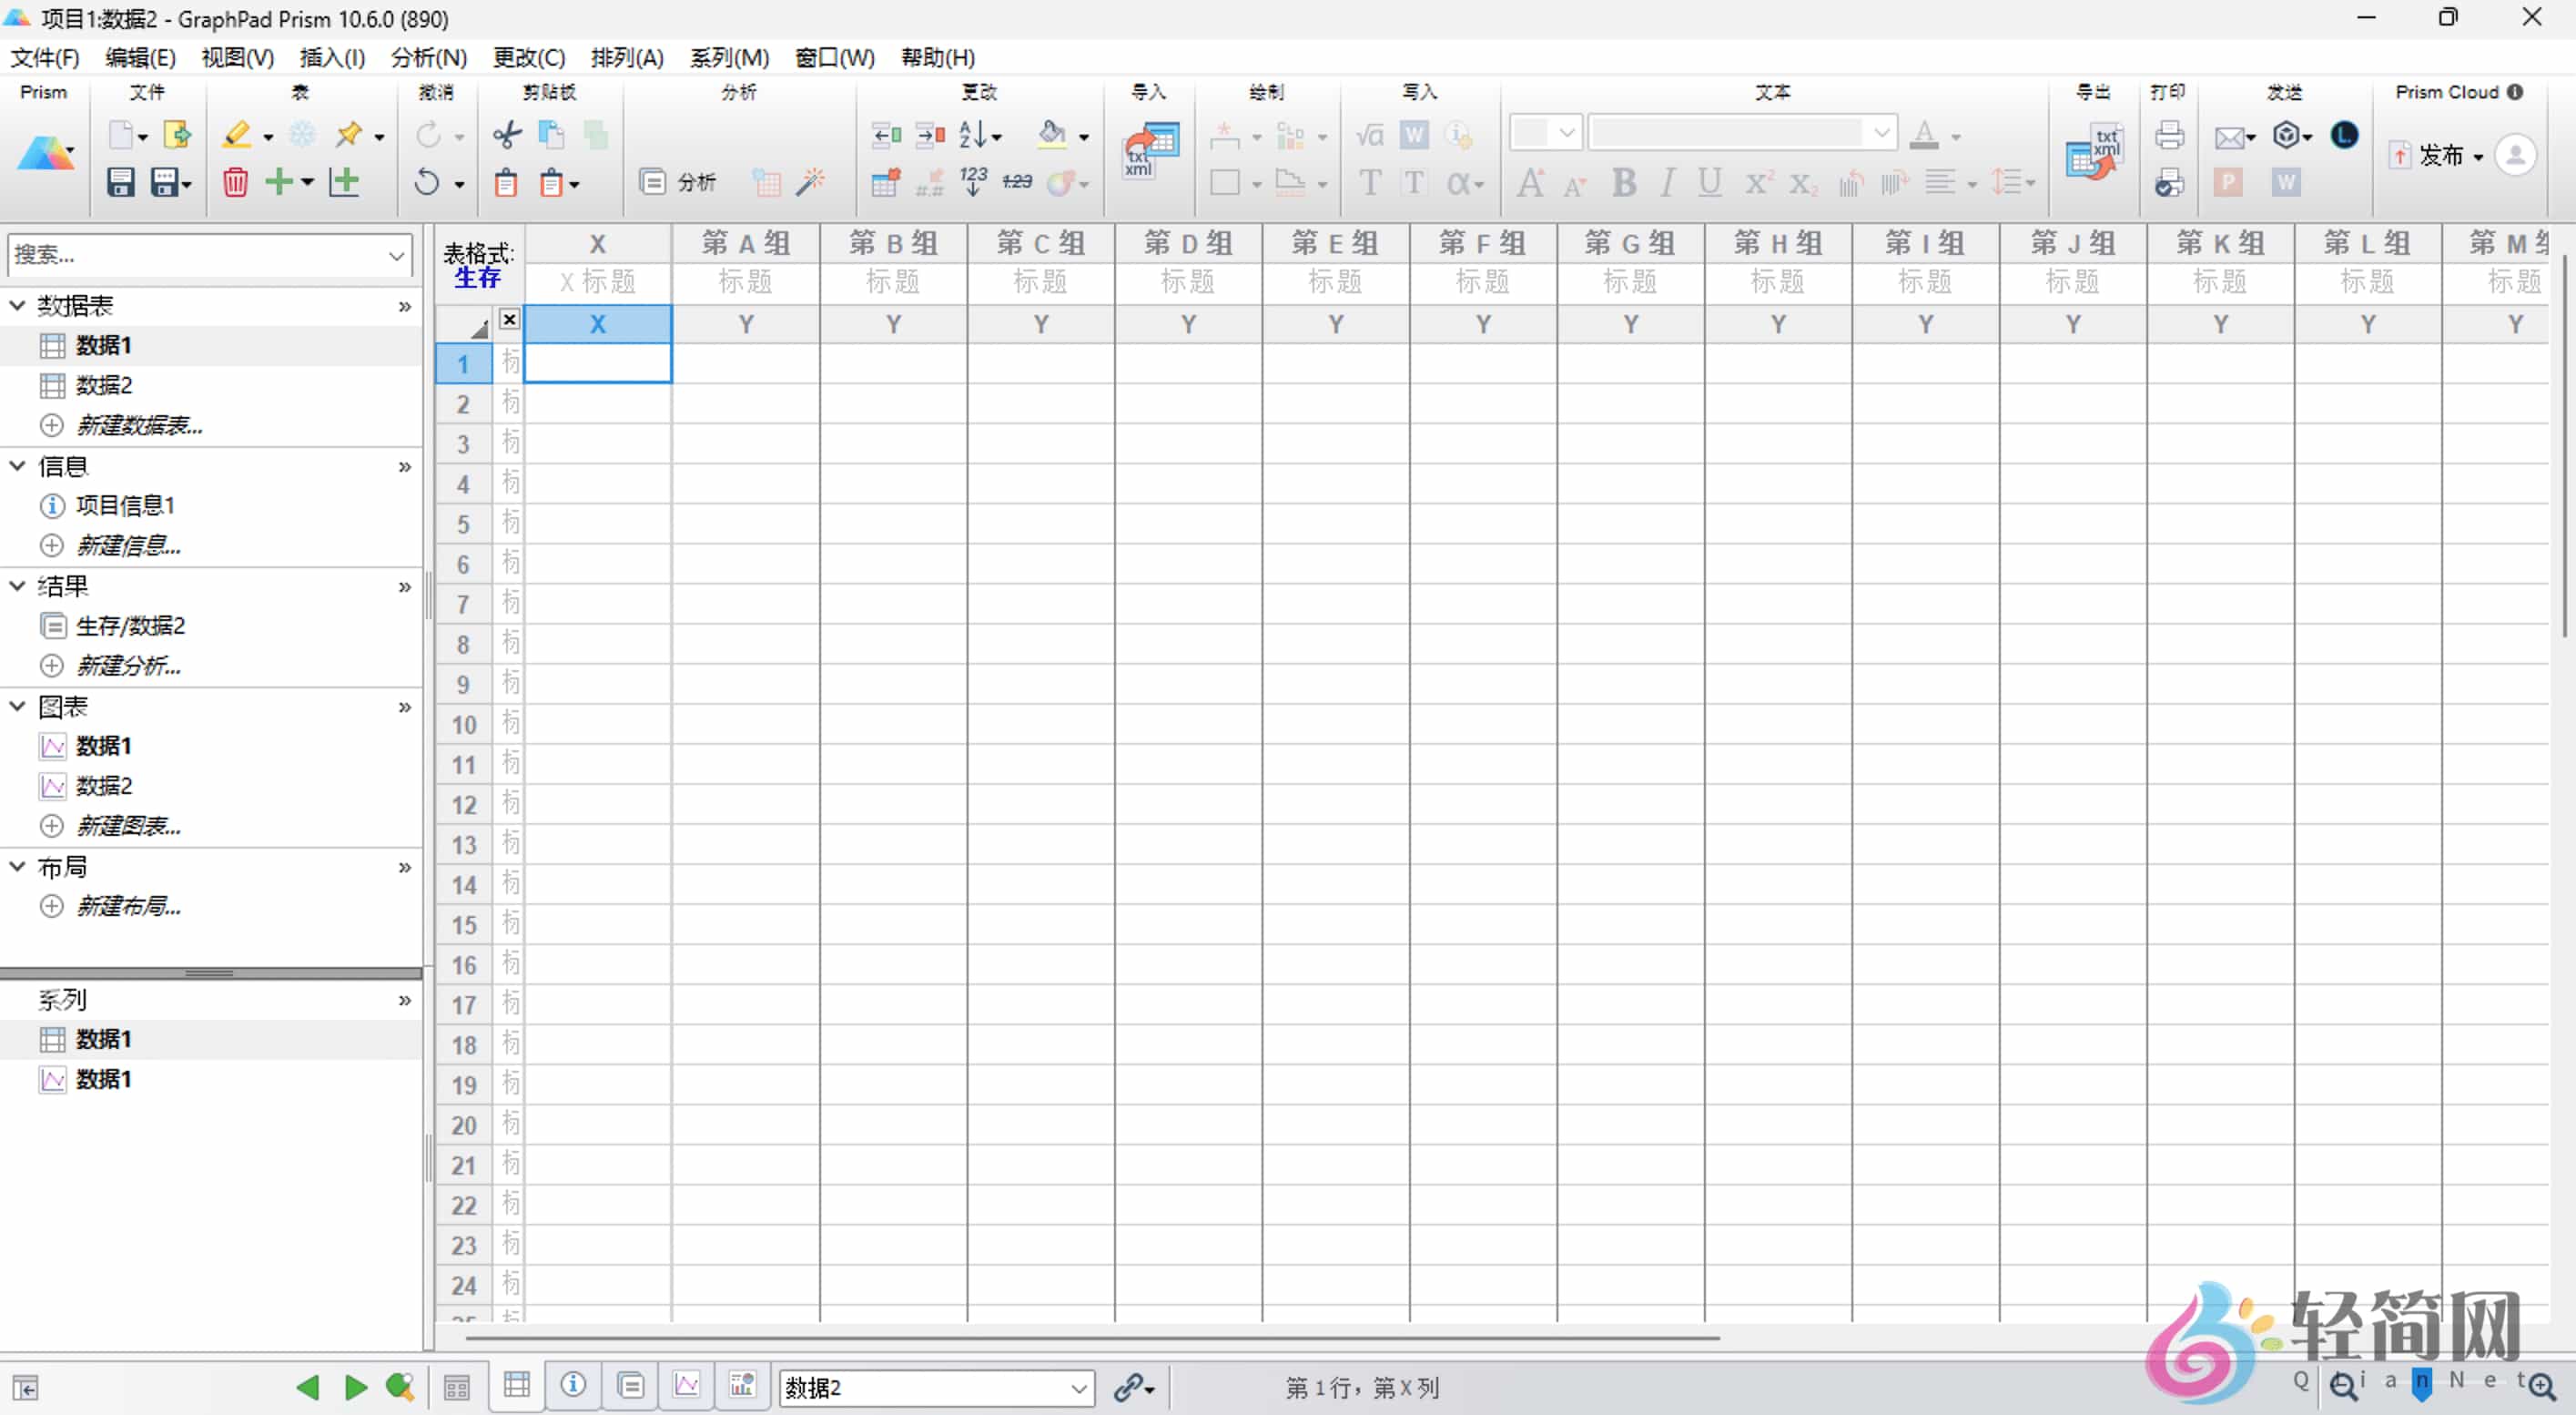The height and width of the screenshot is (1415, 2576).
Task: Click the A-Z Sort icon
Action: point(974,134)
